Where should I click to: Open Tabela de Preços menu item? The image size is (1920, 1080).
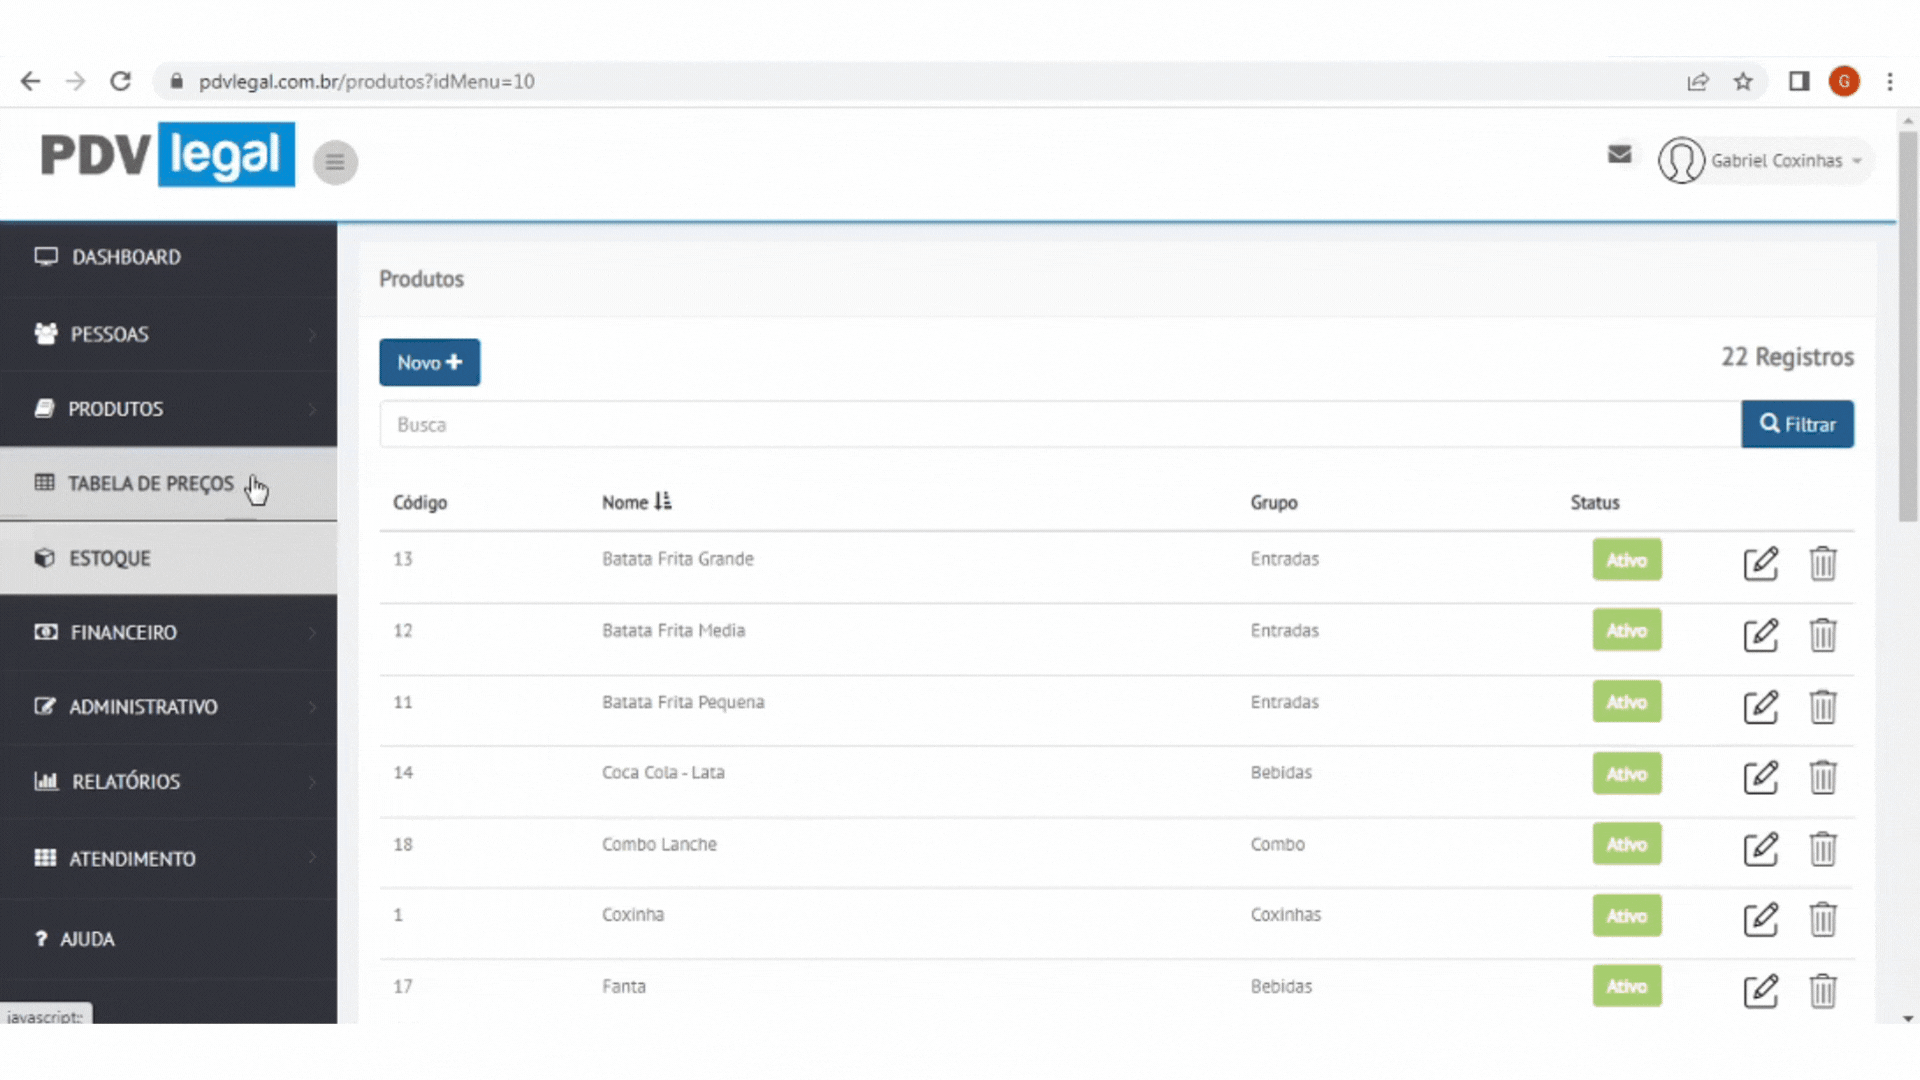150,484
